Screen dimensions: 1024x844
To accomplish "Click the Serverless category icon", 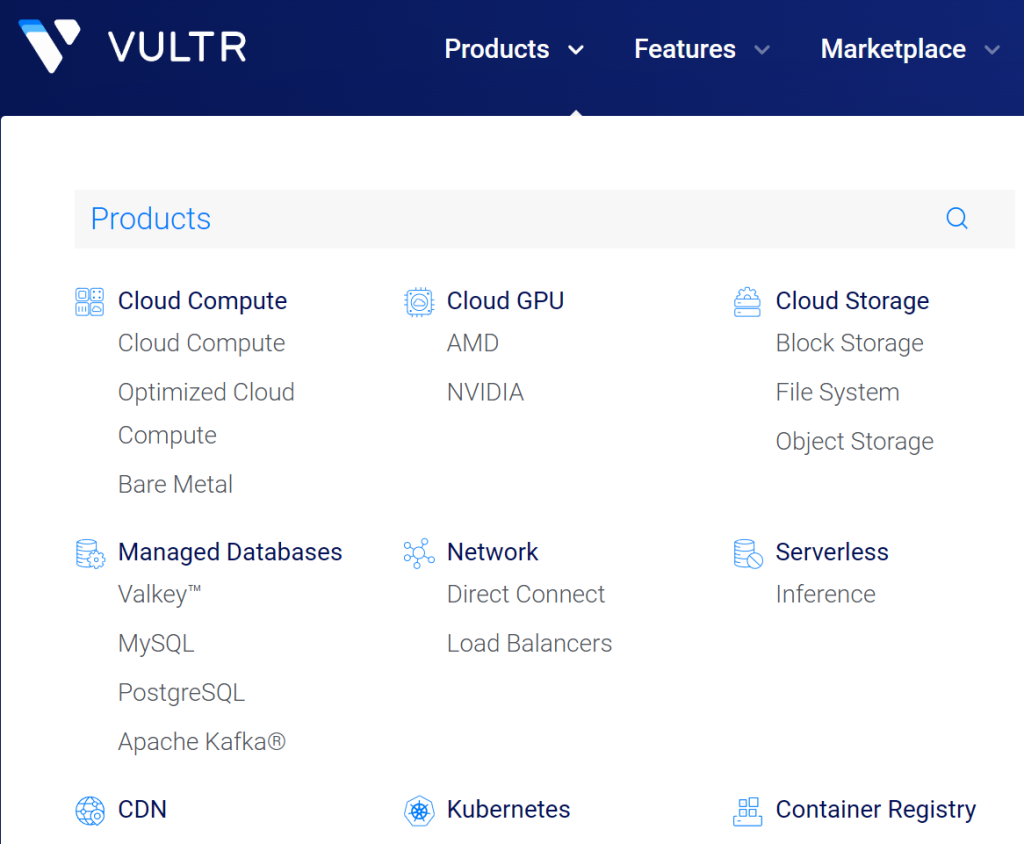I will click(748, 553).
